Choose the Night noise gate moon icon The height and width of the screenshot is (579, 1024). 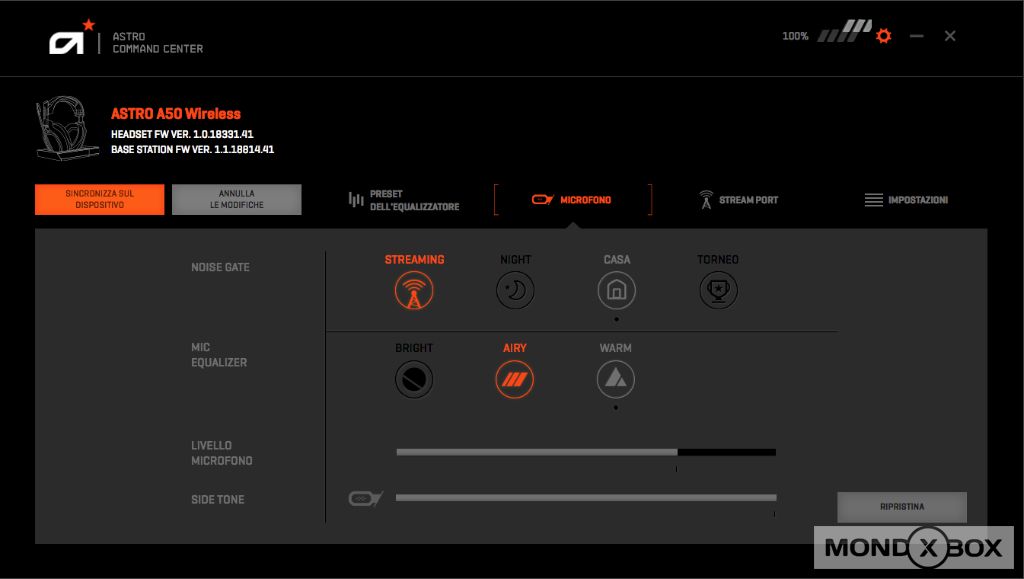pyautogui.click(x=516, y=291)
